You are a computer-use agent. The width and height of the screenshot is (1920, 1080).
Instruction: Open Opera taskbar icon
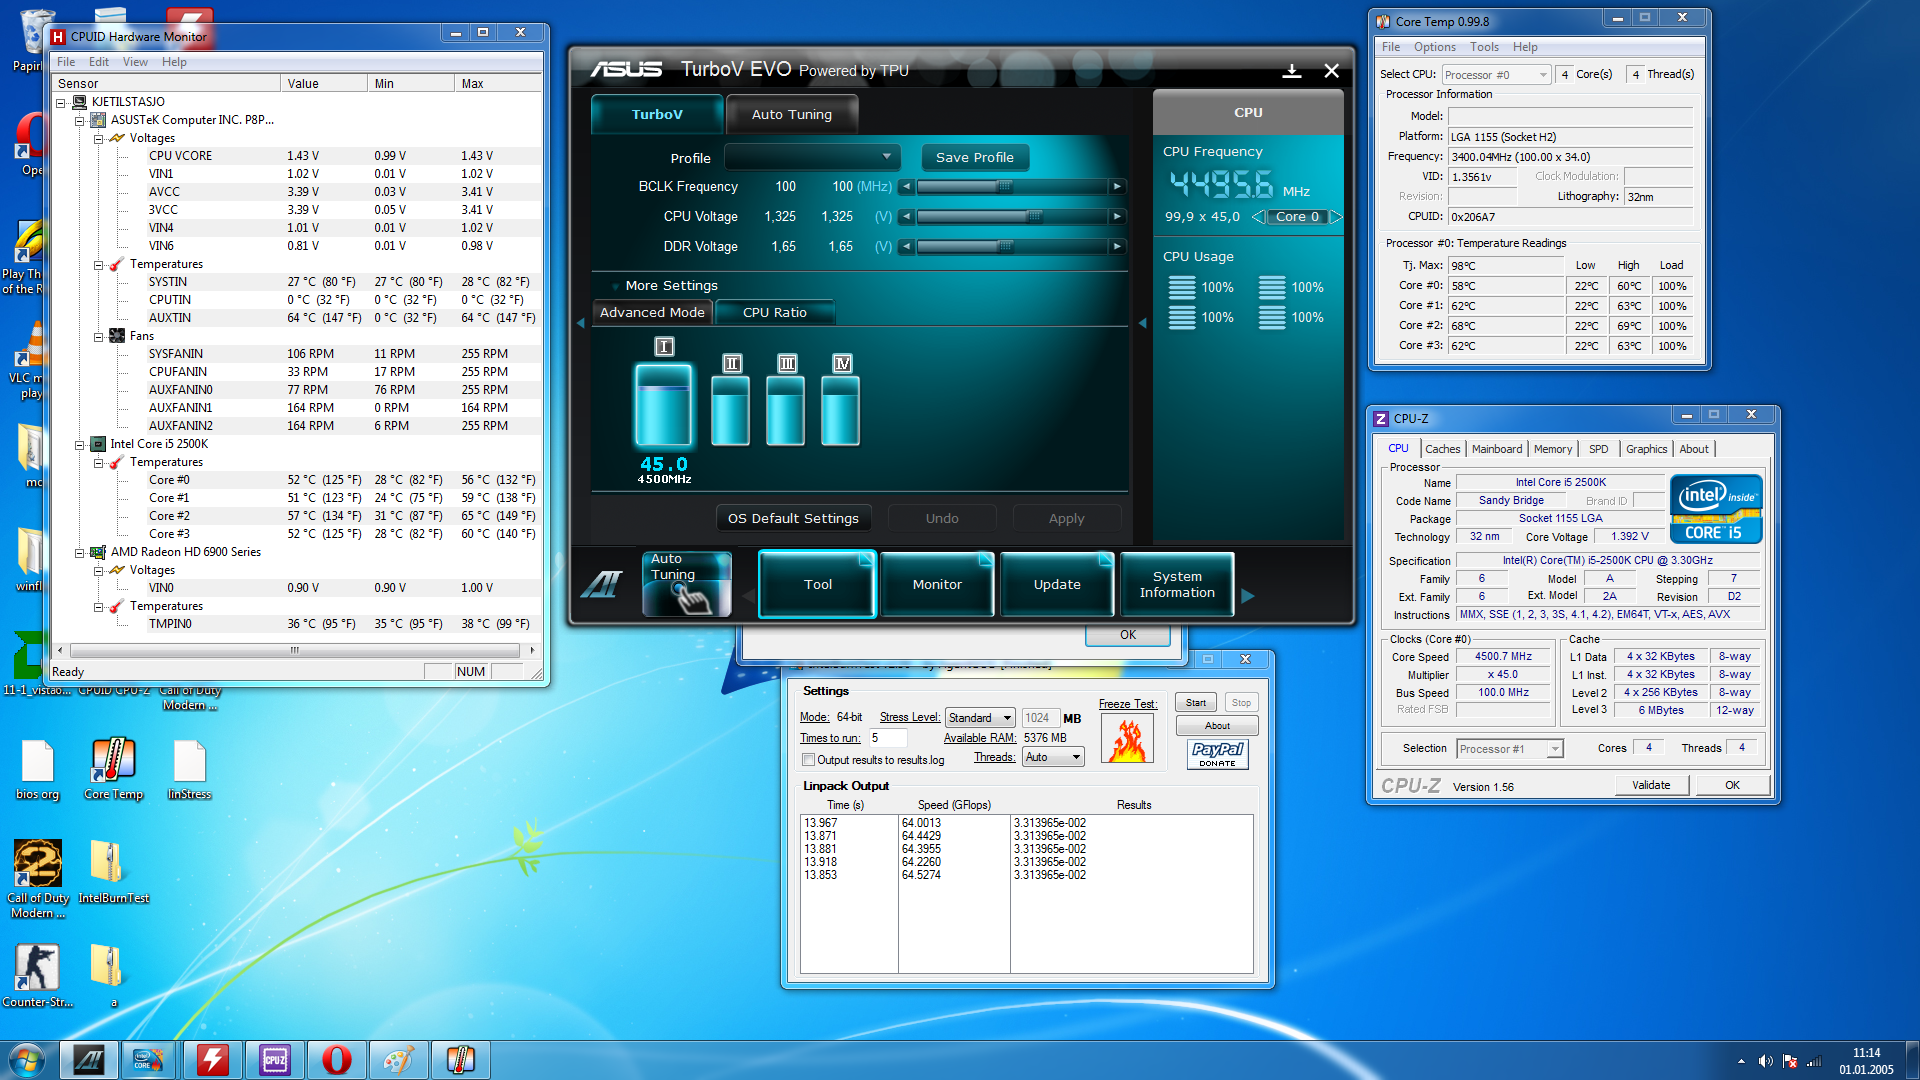coord(336,1060)
